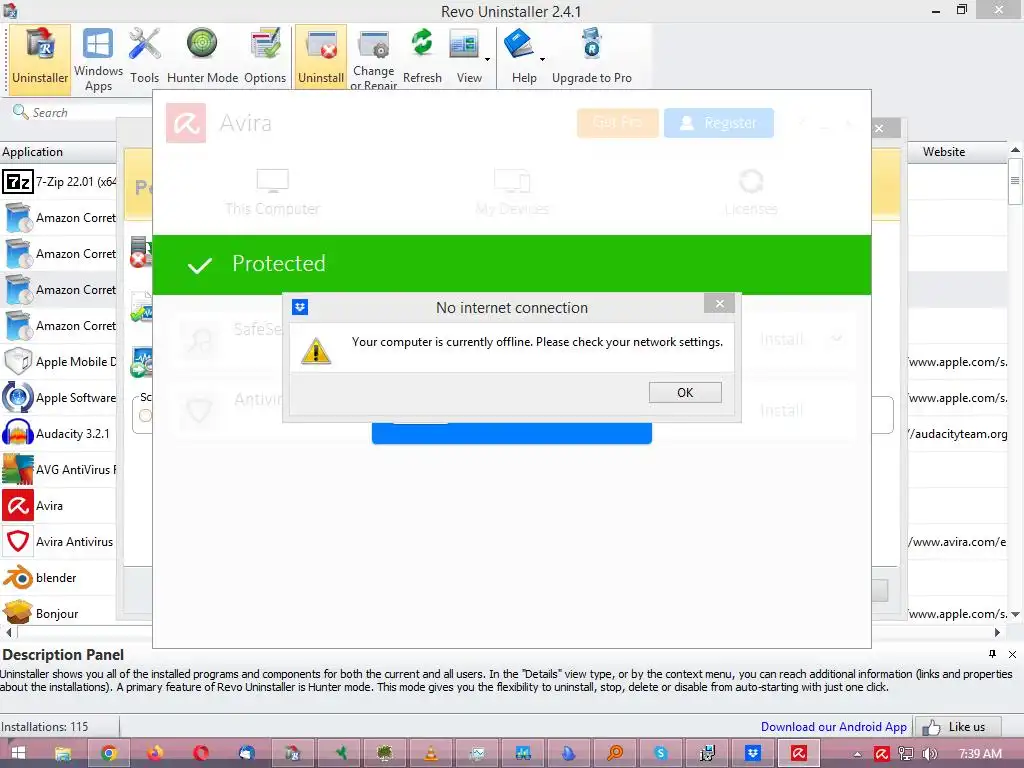The width and height of the screenshot is (1024, 768).
Task: Select the Apple Mobile Device row
Action: (x=59, y=361)
